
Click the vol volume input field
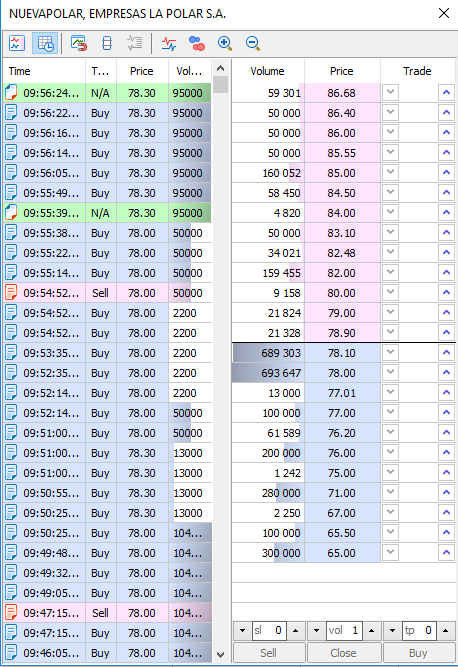pos(344,630)
